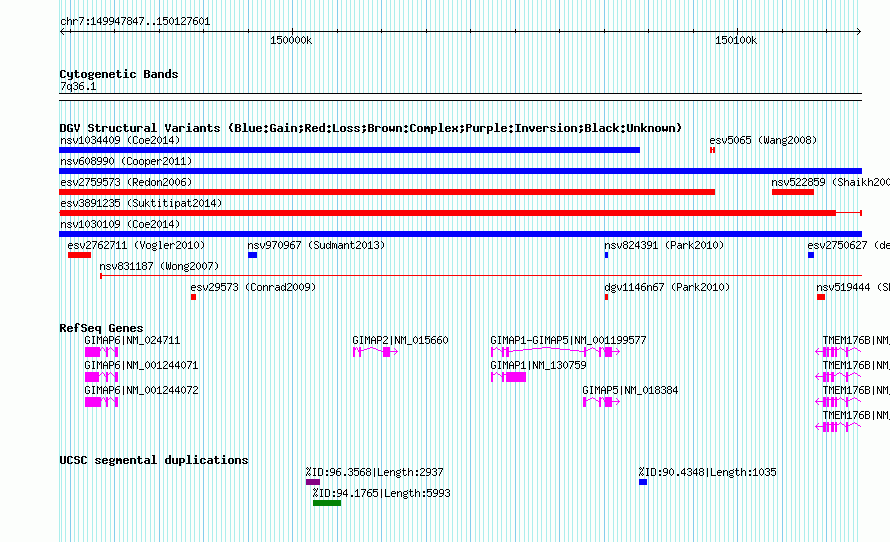This screenshot has height=542, width=890.
Task: Click the 7q36.1 cytogenetic band line
Action: pos(460,97)
